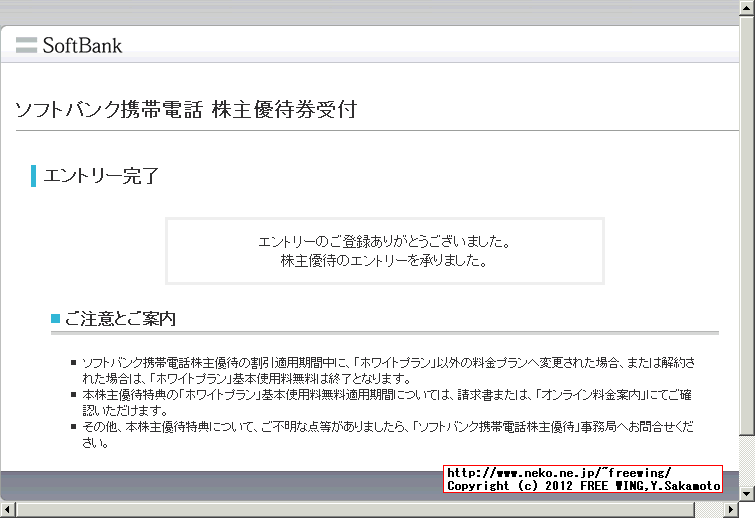Click the ご注意とご案内 section heading

point(120,319)
